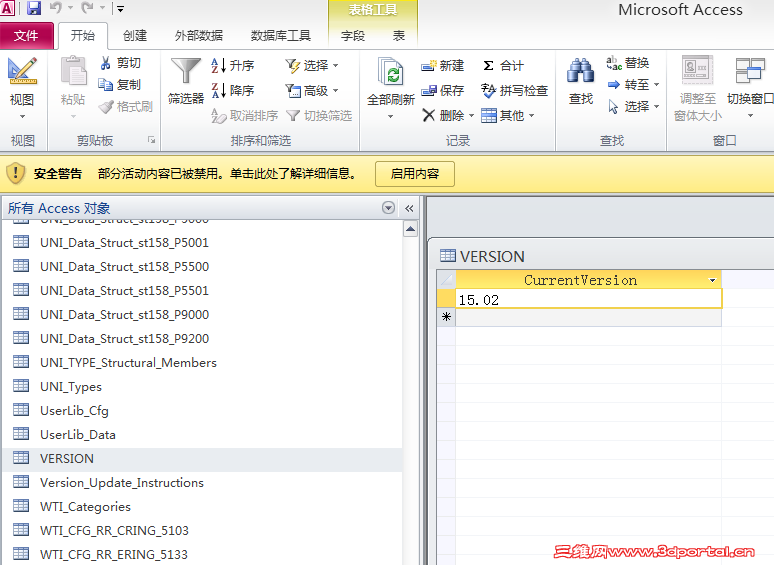The image size is (774, 565).
Task: Click 取消排序 remove sort icon
Action: [218, 115]
